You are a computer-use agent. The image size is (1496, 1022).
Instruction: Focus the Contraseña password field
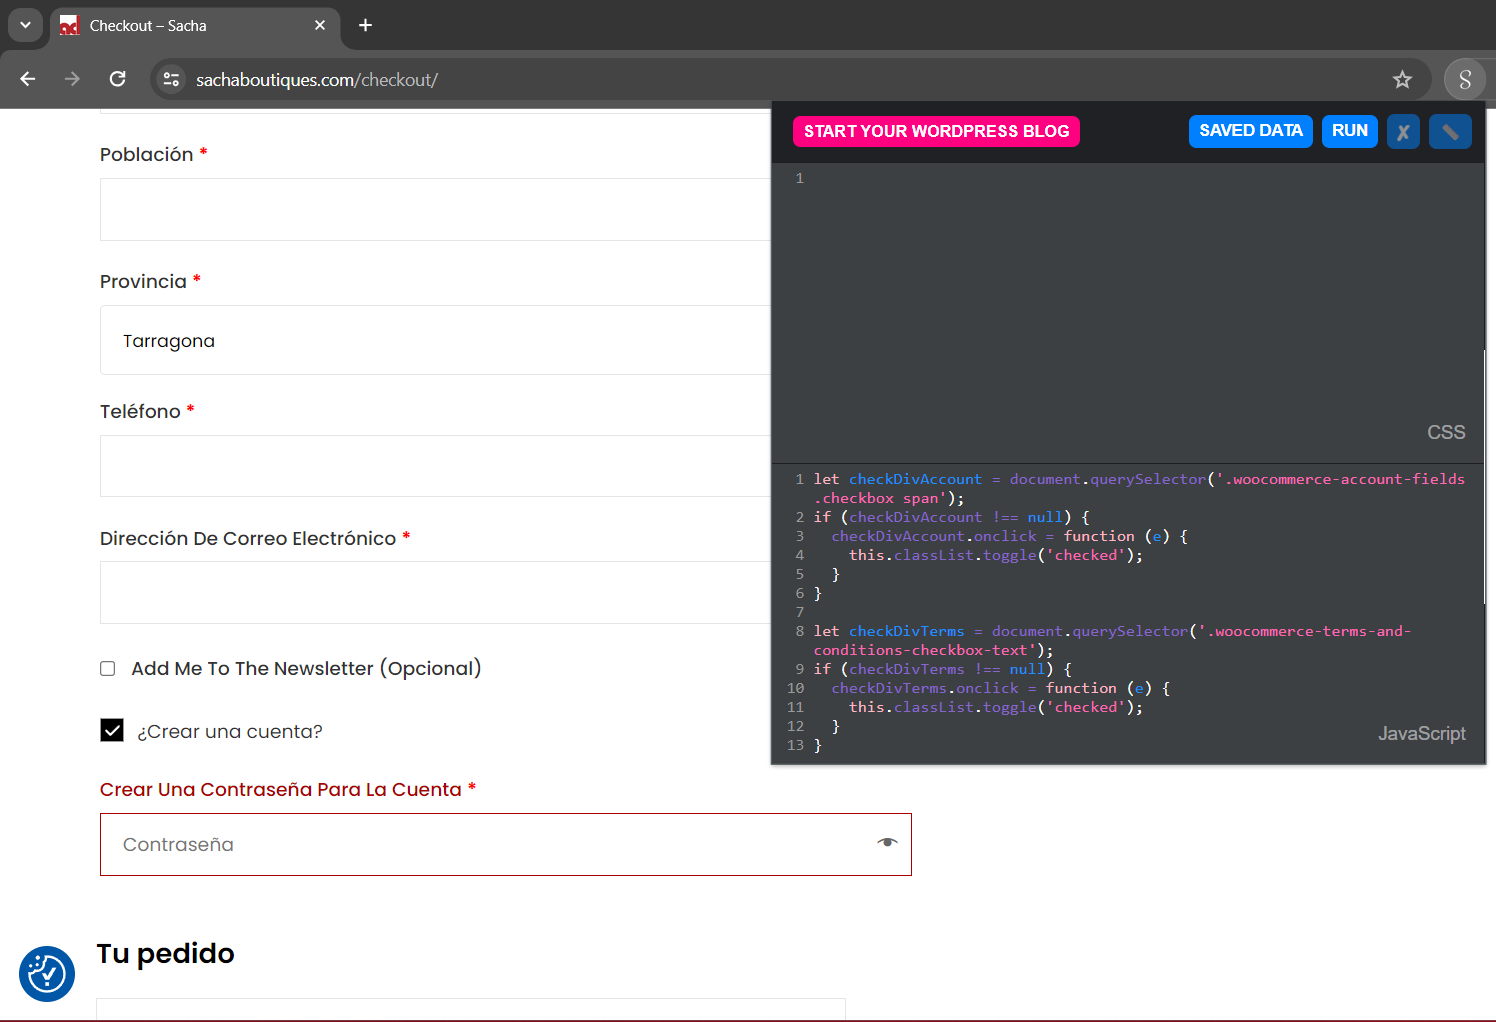506,844
